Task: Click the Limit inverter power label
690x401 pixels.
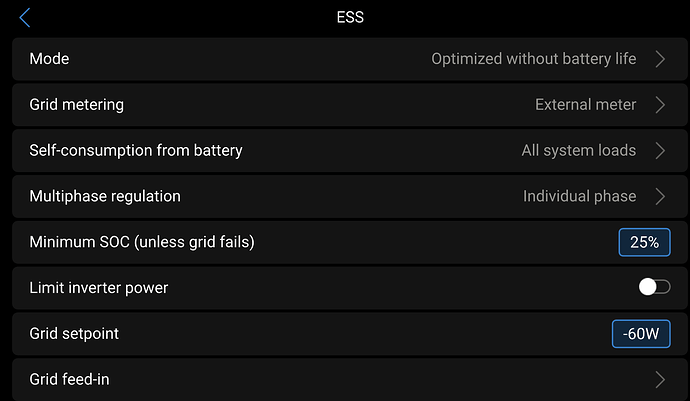Action: click(x=99, y=288)
